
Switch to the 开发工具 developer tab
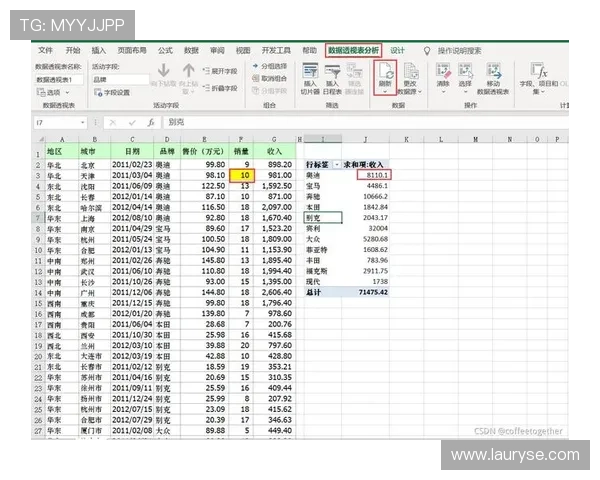point(276,51)
